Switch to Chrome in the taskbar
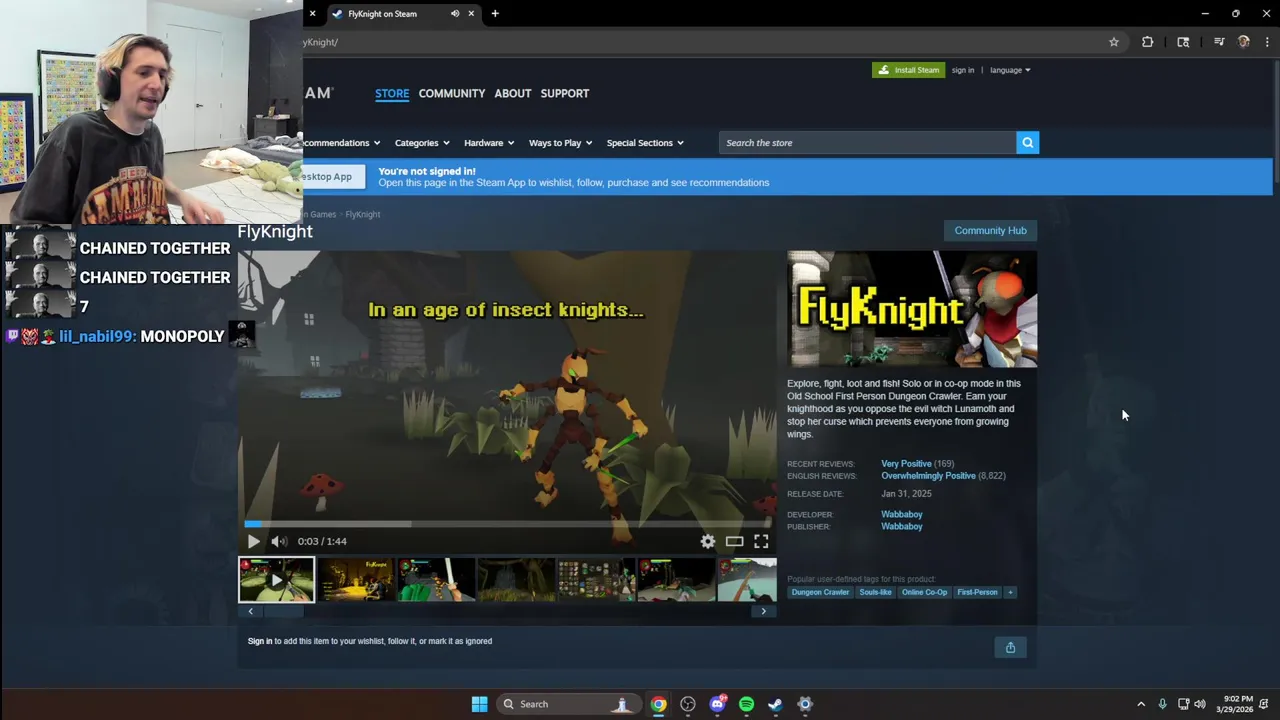 [658, 704]
